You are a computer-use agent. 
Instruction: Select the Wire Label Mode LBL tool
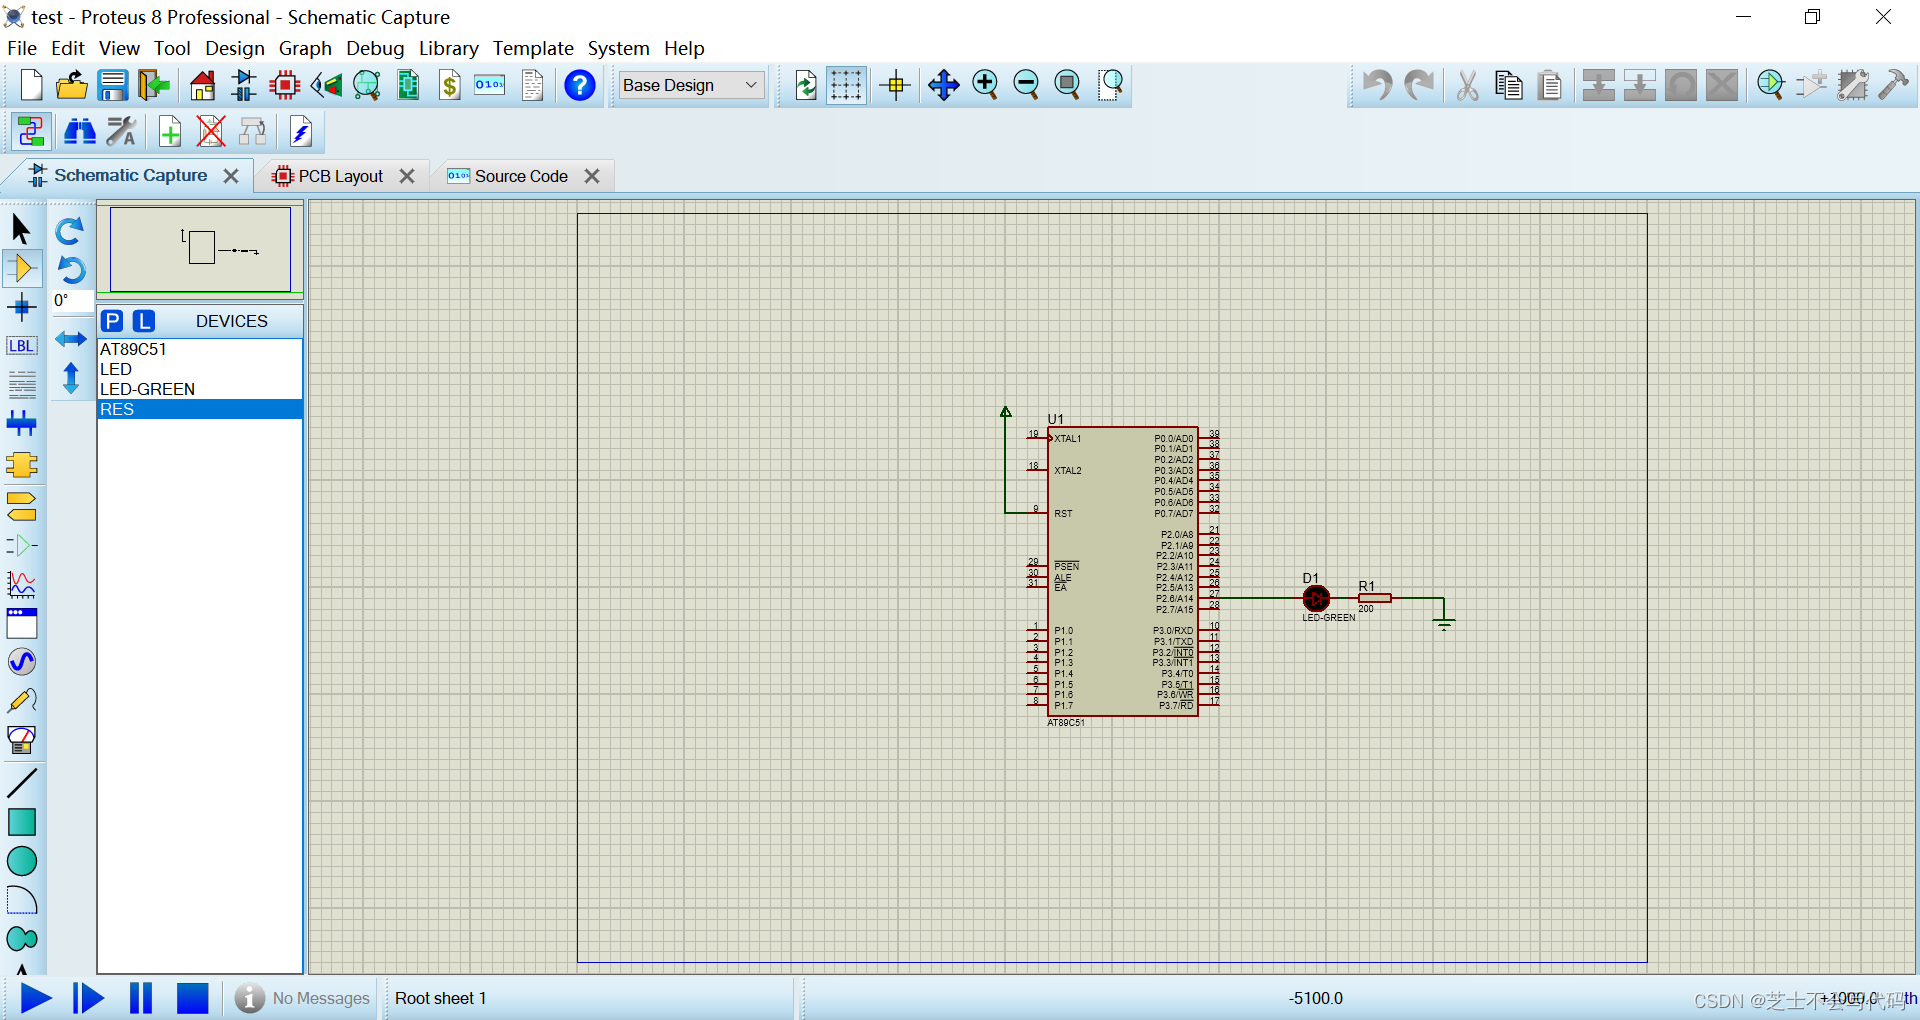[21, 346]
